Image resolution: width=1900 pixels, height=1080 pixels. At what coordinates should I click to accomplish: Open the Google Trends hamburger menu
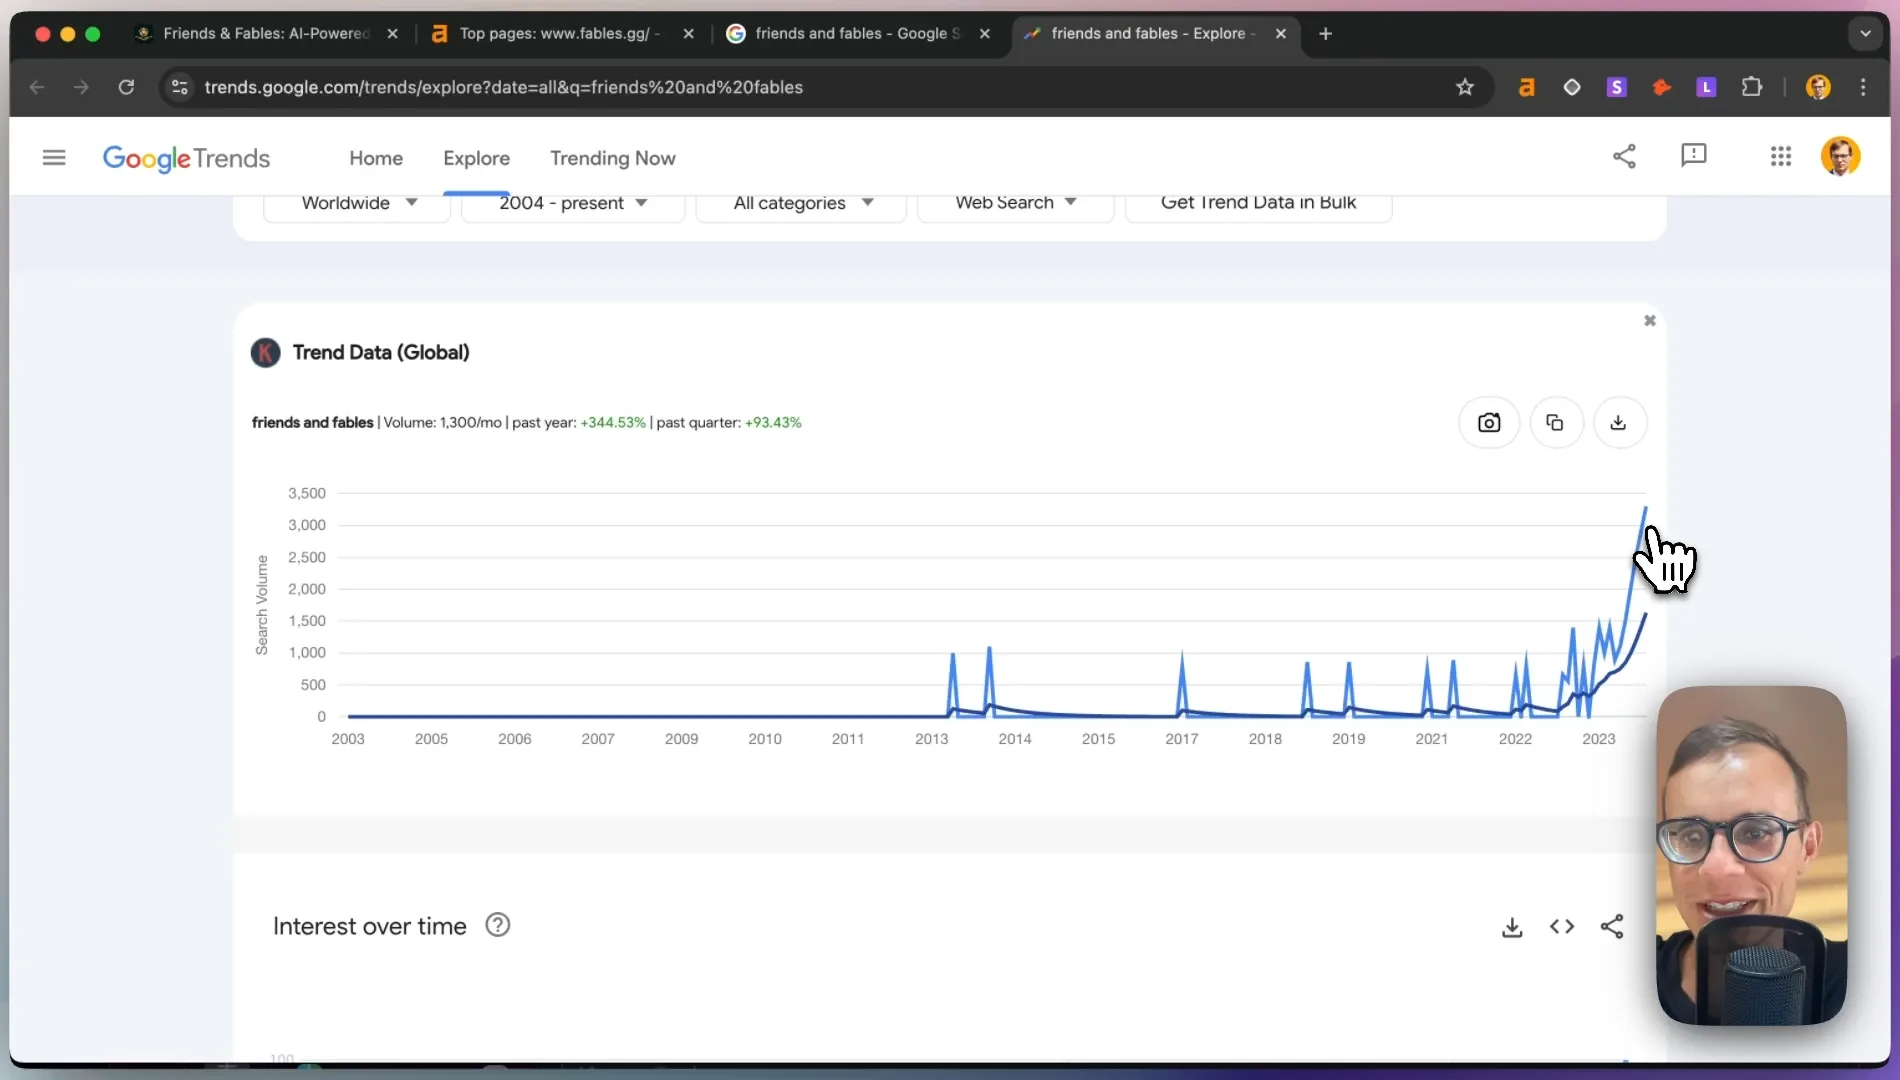tap(54, 157)
